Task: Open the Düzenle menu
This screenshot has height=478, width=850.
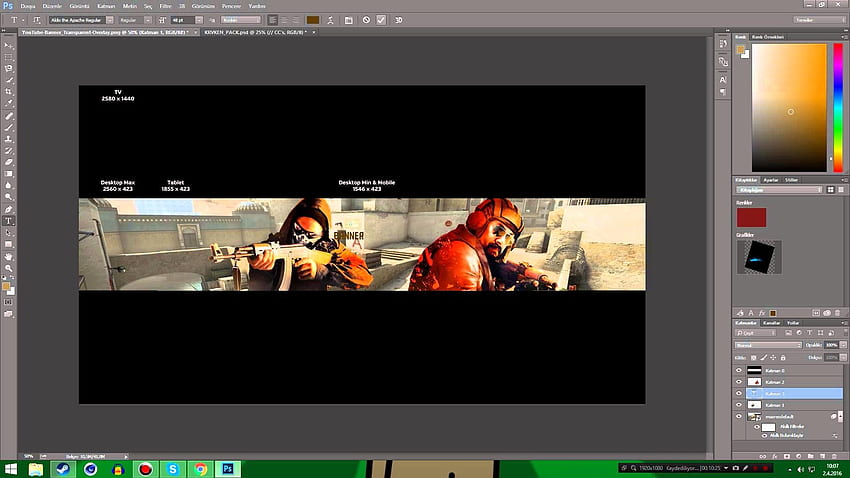Action: 52,6
